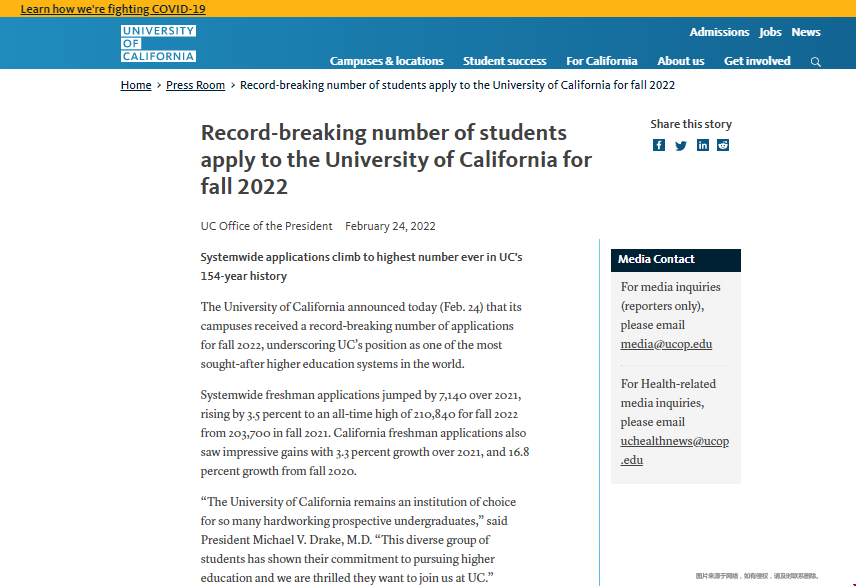Visit the News link in header
Image resolution: width=856 pixels, height=586 pixels.
pos(806,32)
